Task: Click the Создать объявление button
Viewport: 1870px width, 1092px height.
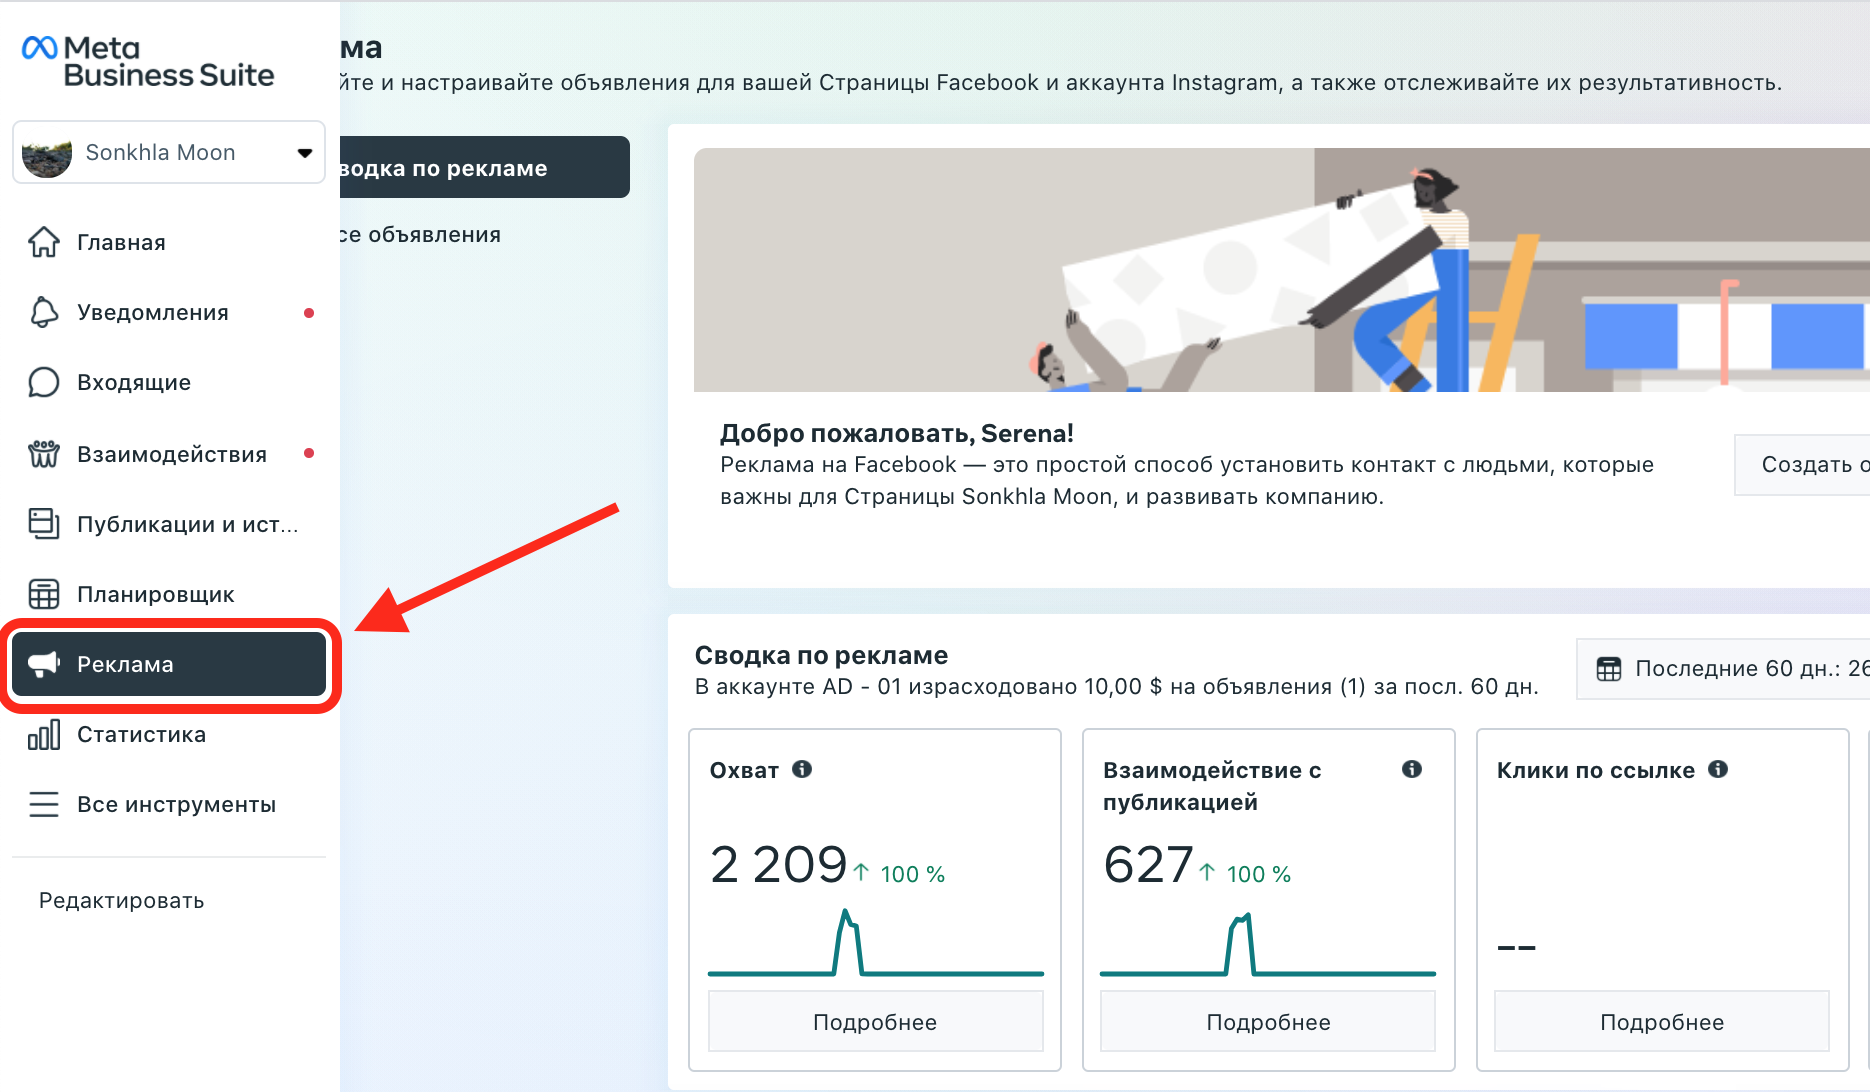Action: pyautogui.click(x=1802, y=464)
